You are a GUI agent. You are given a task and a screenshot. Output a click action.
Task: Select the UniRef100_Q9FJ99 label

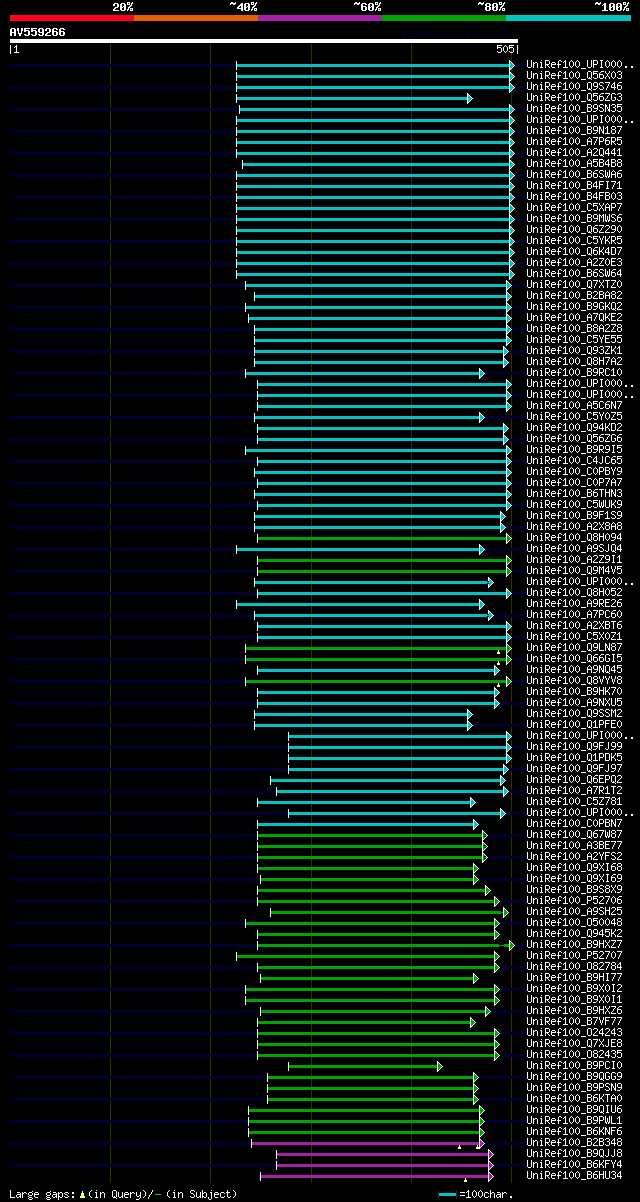point(574,746)
